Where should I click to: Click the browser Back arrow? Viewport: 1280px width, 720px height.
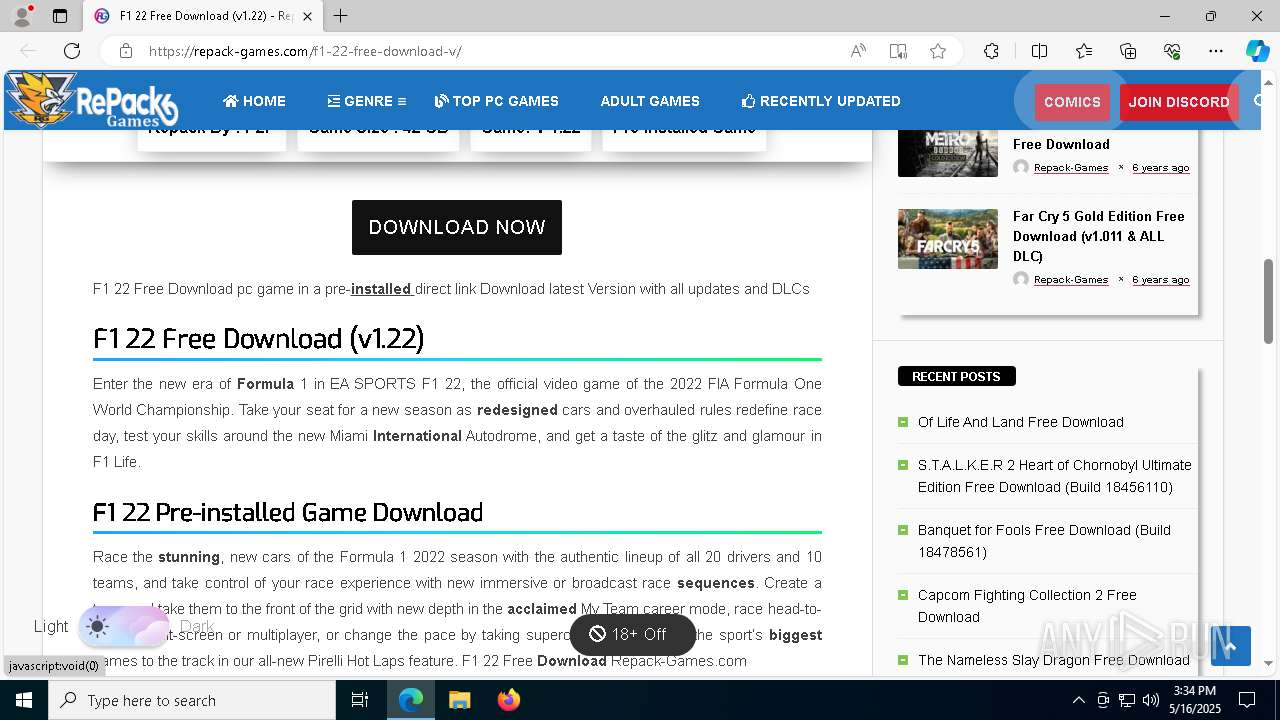tap(28, 51)
